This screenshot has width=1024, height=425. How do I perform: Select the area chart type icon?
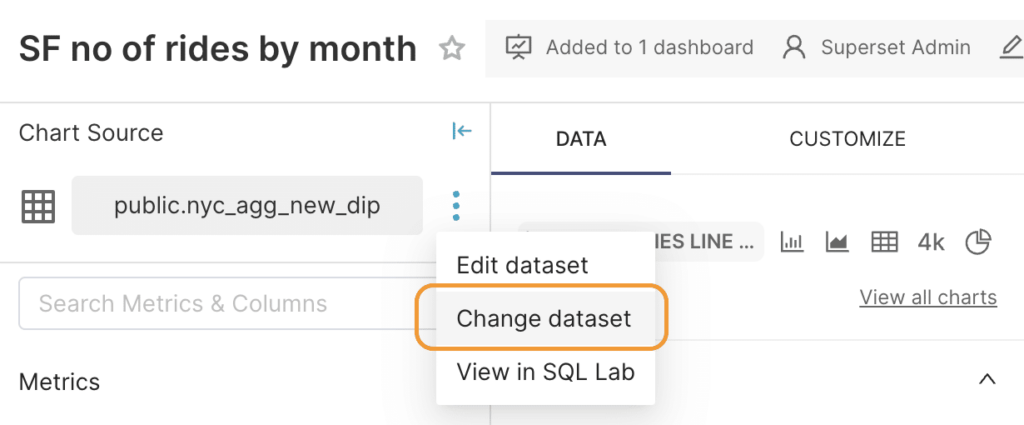pyautogui.click(x=837, y=242)
